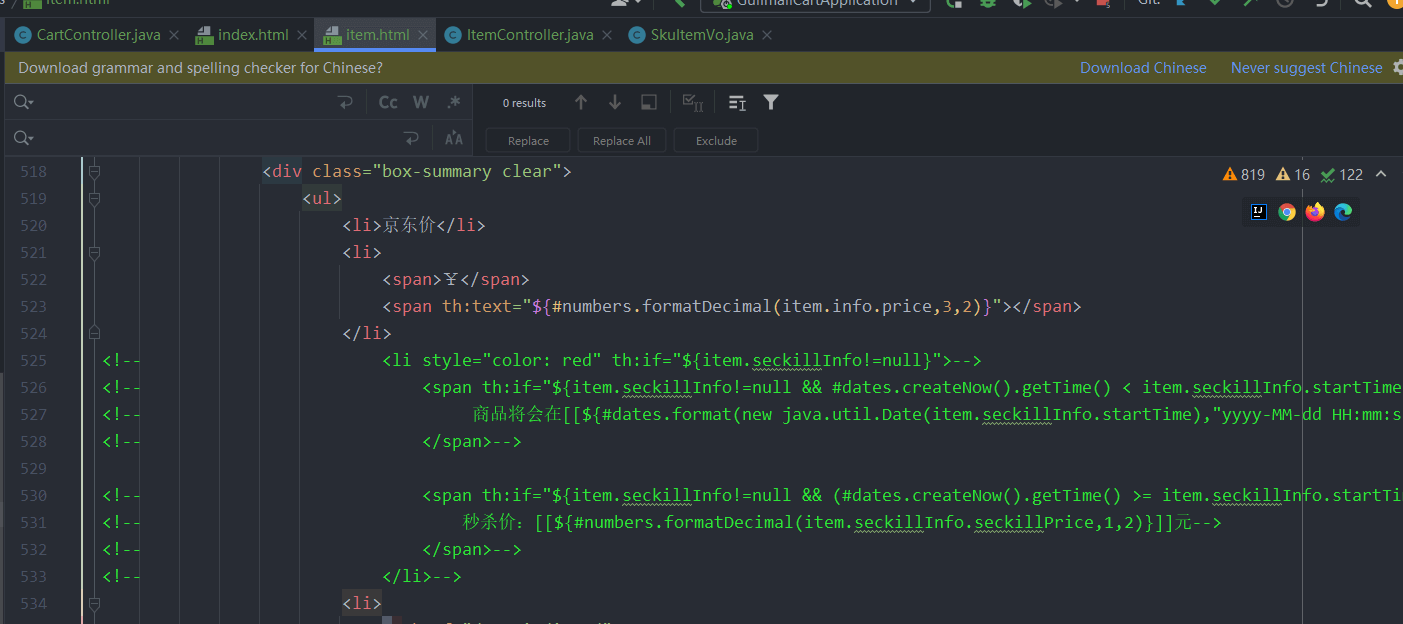This screenshot has width=1403, height=624.
Task: Toggle search in selection only
Action: (737, 102)
